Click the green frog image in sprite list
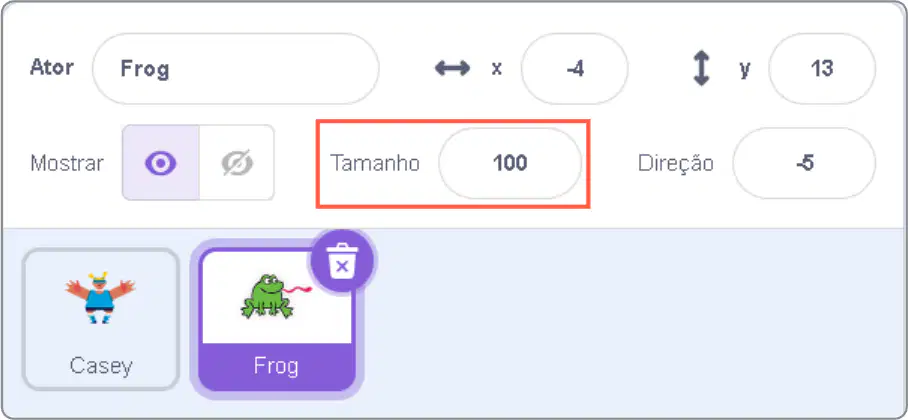This screenshot has height=420, width=908. click(x=276, y=297)
